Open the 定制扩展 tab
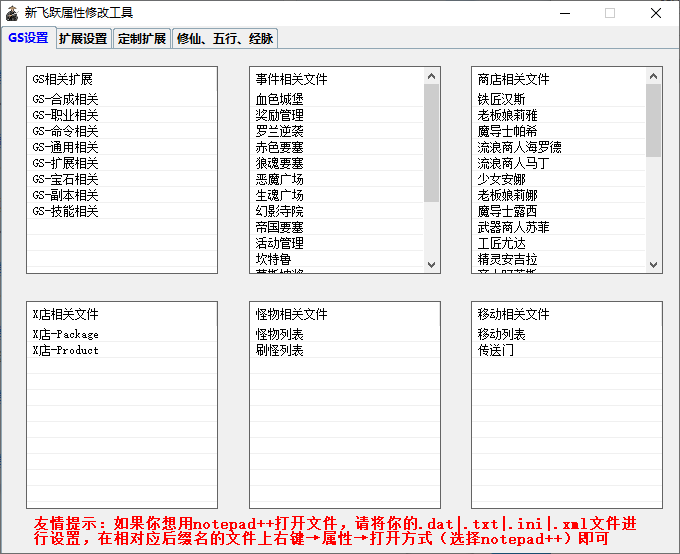Image resolution: width=680 pixels, height=554 pixels. tap(142, 39)
